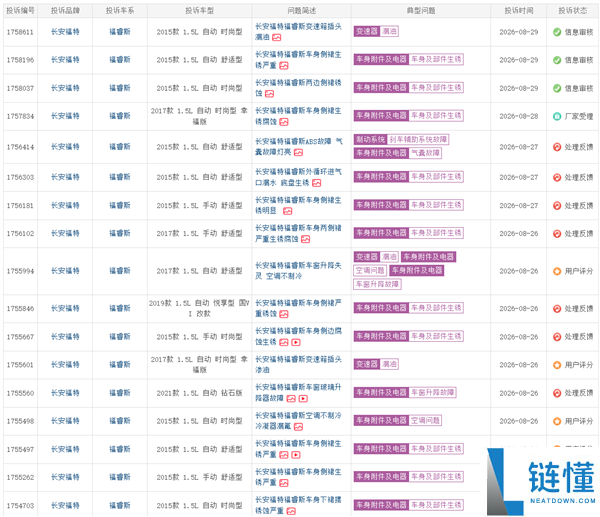Select 车窗升降故障 tag in row 1755994
Screen dimensions: 600x517
click(377, 284)
